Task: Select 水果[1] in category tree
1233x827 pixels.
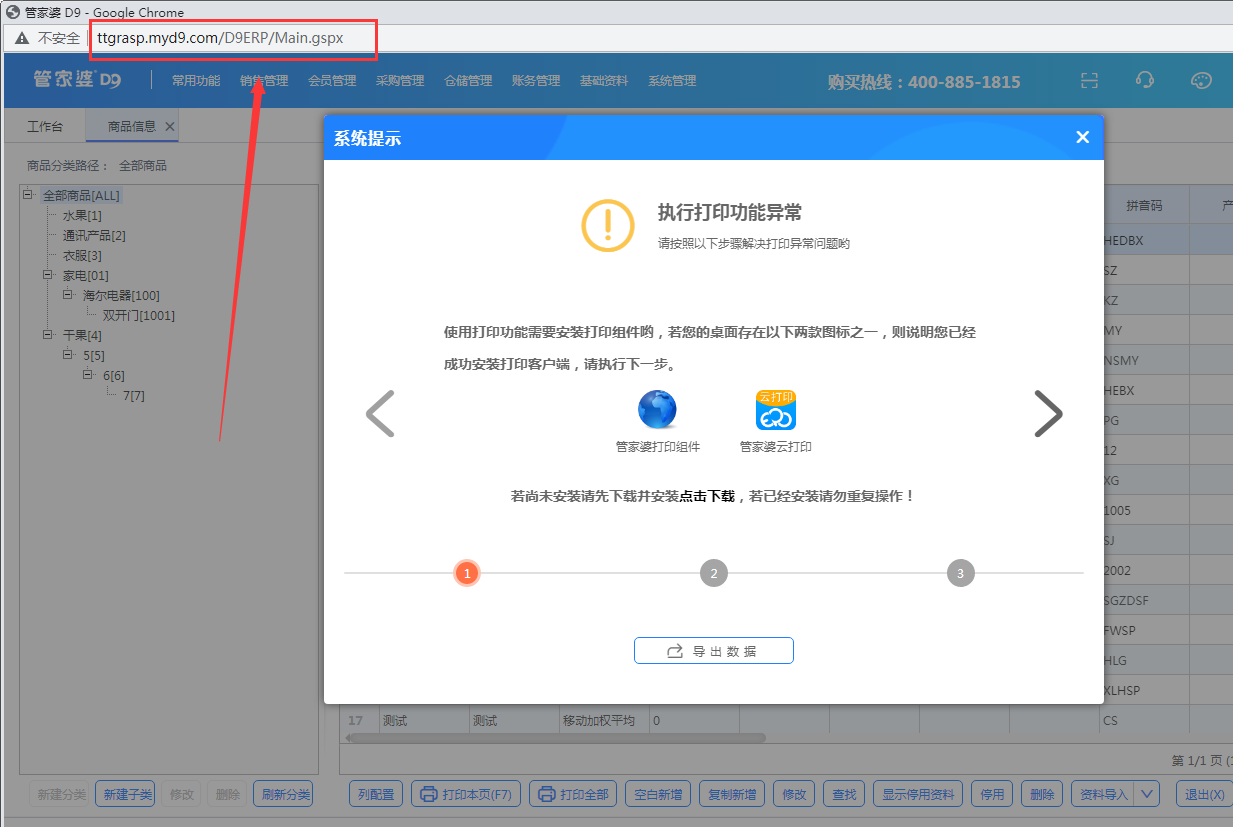Action: (82, 215)
